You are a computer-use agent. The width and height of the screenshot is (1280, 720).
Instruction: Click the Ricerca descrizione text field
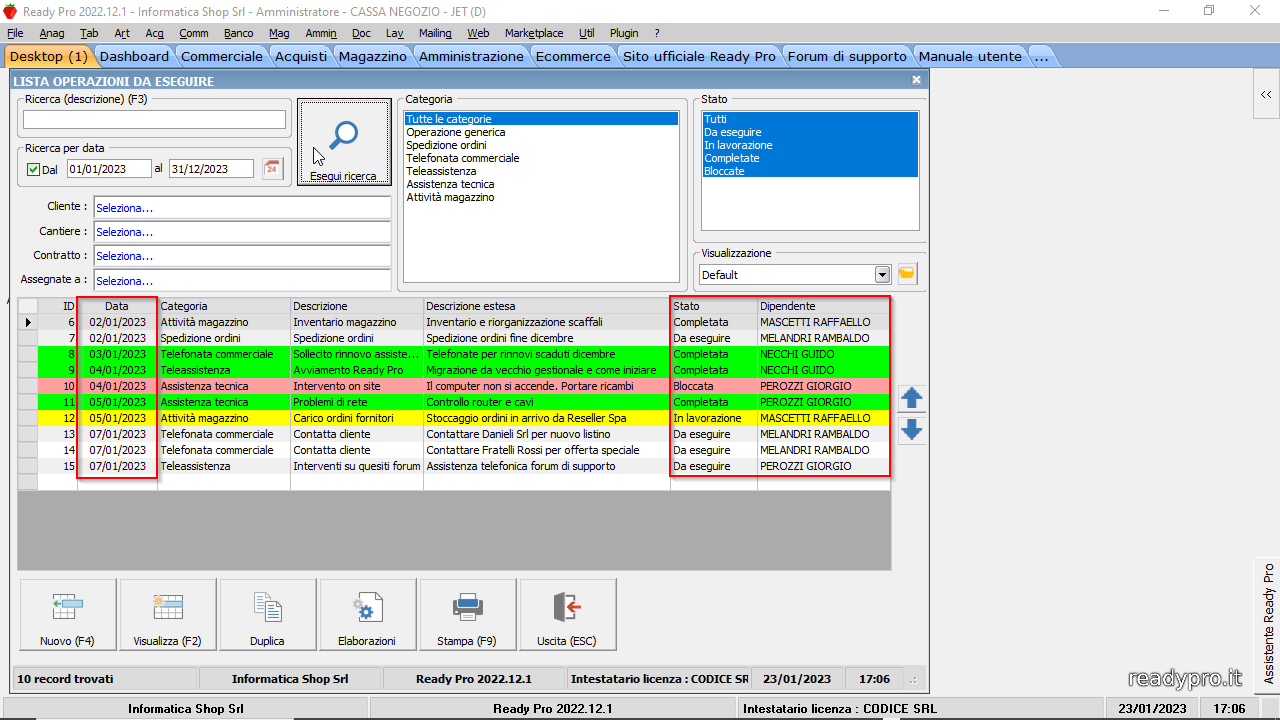coord(154,120)
